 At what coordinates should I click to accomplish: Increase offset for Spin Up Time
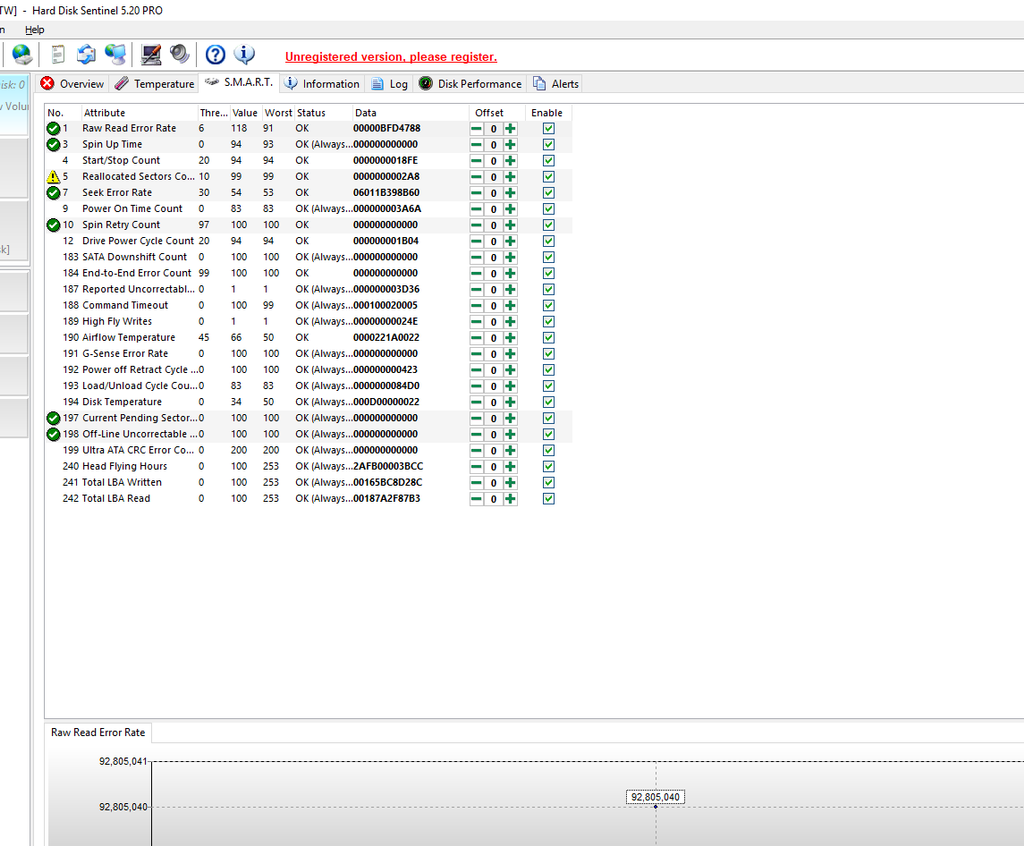point(510,144)
